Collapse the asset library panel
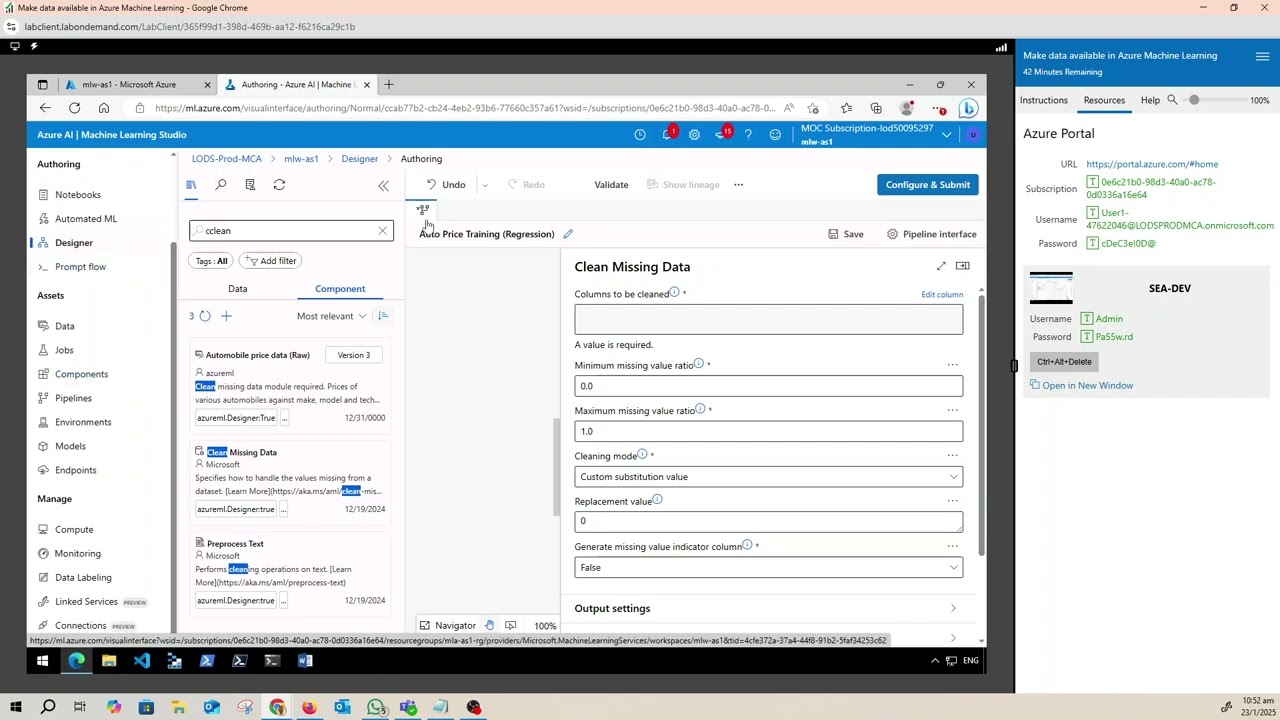This screenshot has width=1280, height=720. click(x=383, y=185)
